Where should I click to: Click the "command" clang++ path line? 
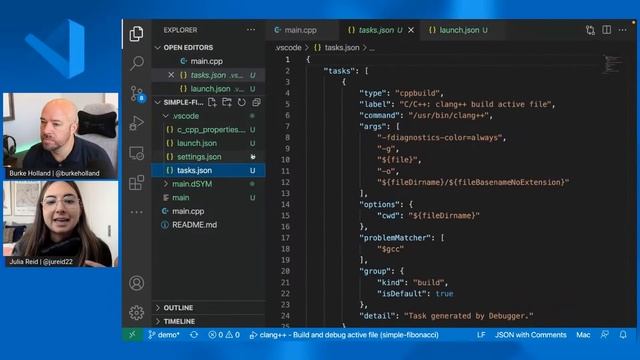(x=426, y=116)
